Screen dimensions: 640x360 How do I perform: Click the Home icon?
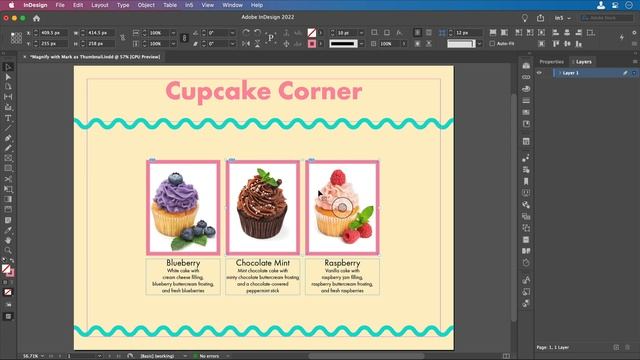[x=36, y=18]
